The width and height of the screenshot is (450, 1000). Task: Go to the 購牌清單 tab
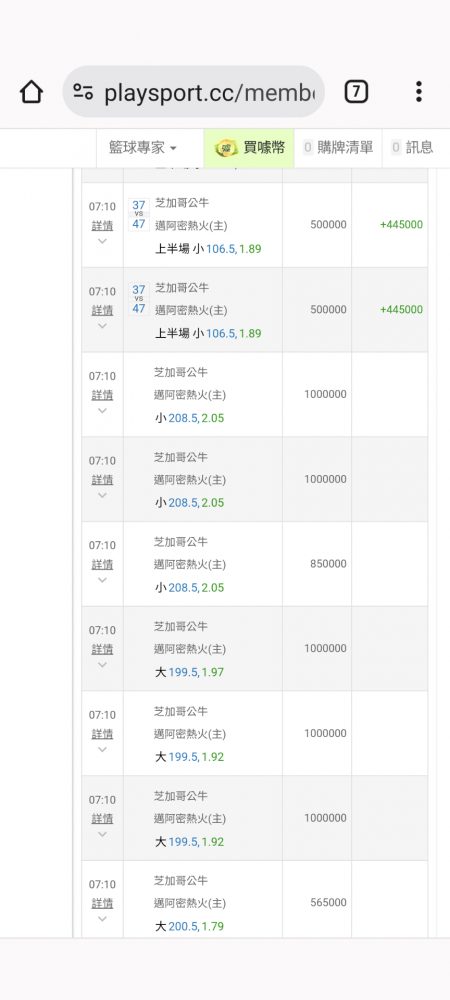point(345,148)
